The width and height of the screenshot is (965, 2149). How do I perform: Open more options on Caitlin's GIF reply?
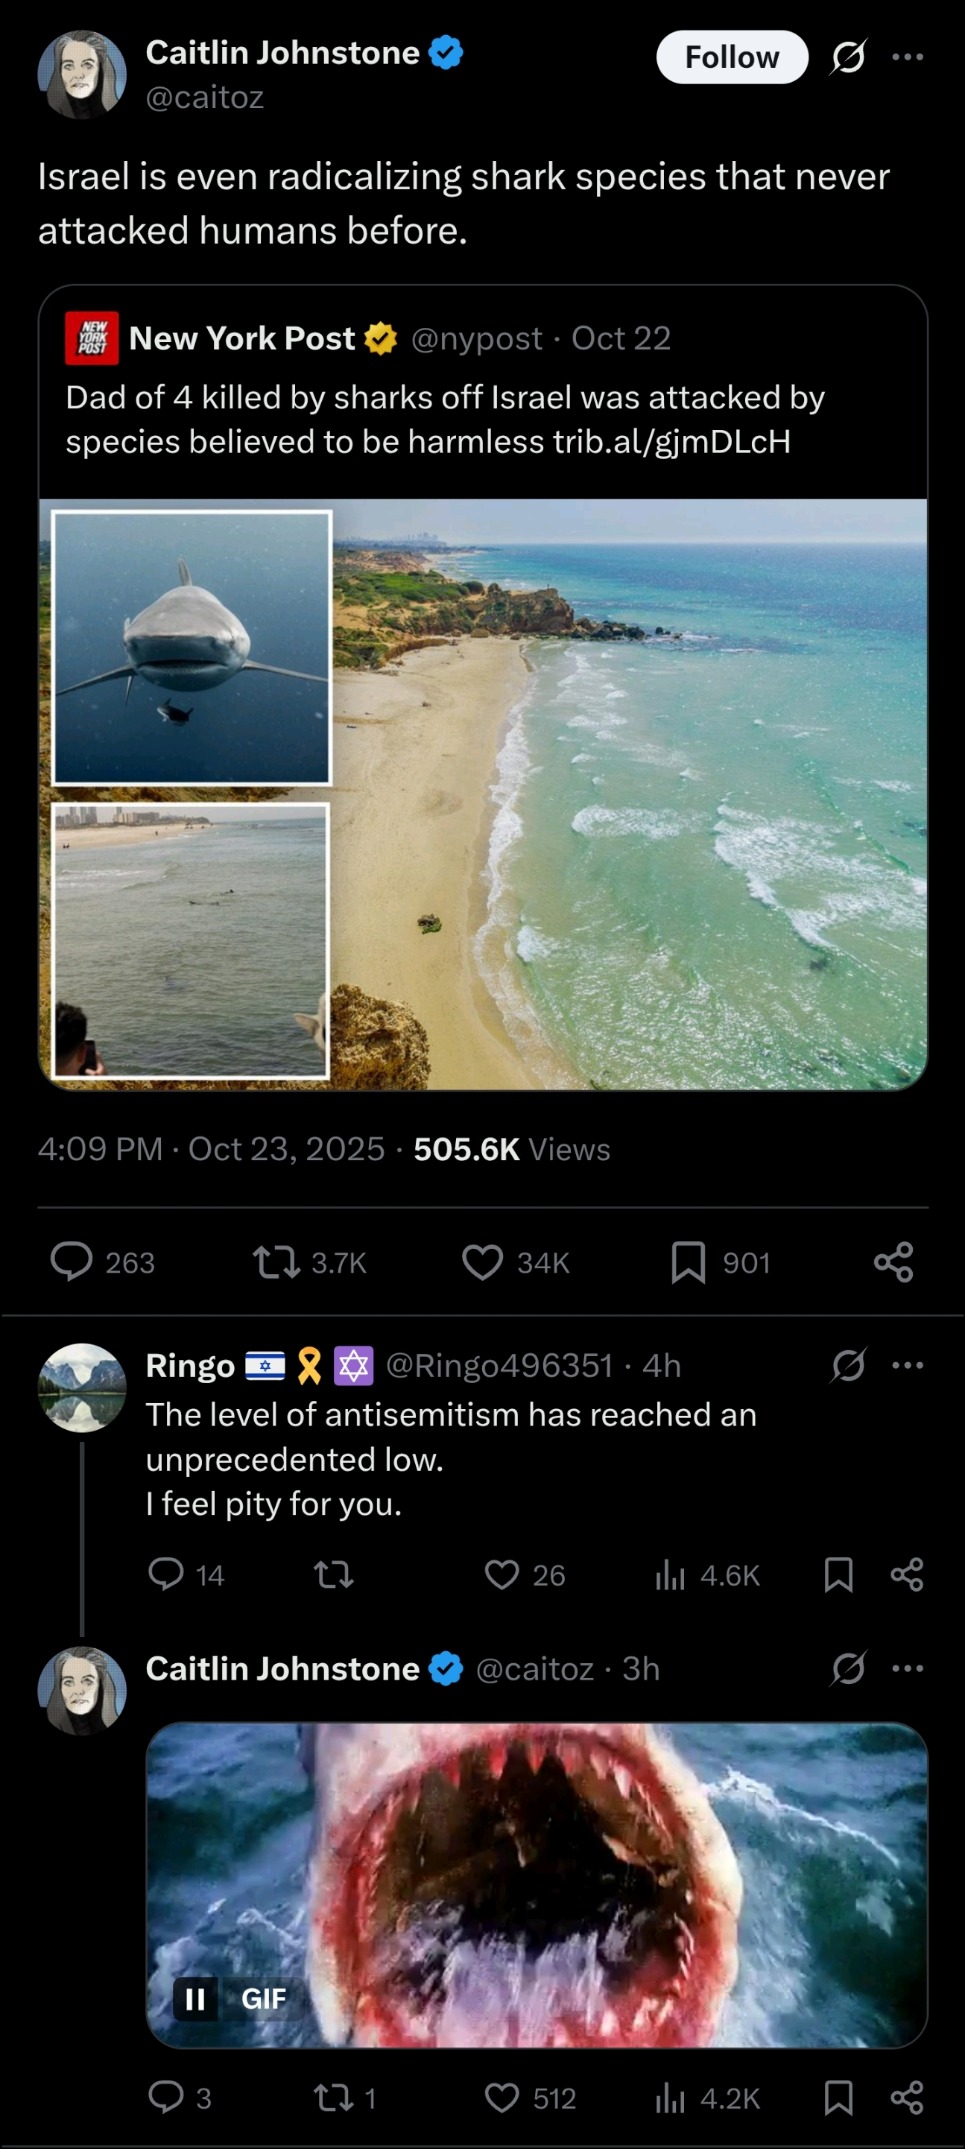click(907, 1668)
